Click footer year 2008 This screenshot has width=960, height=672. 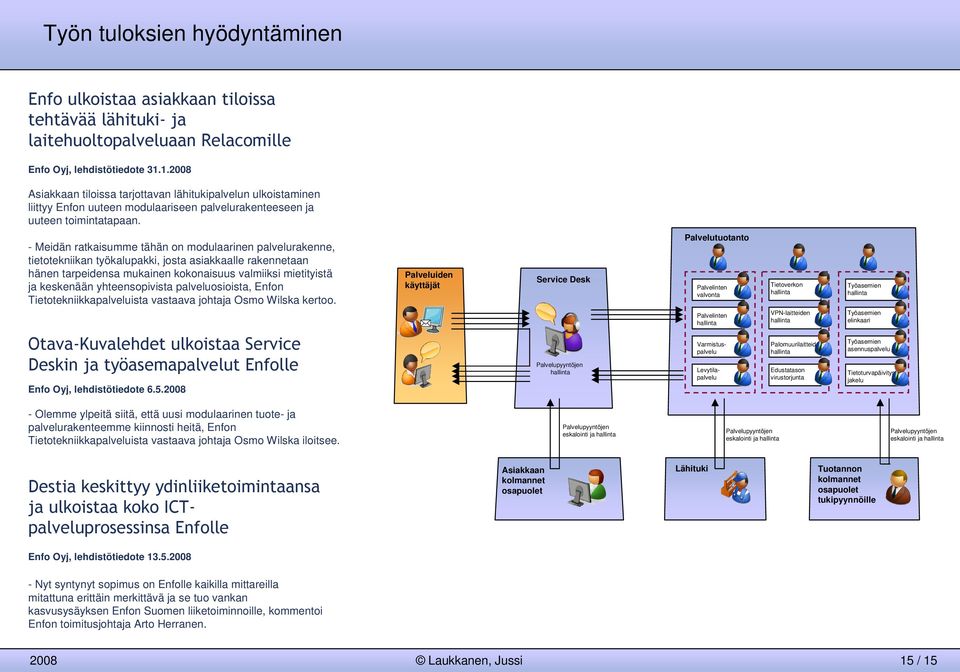(x=43, y=660)
